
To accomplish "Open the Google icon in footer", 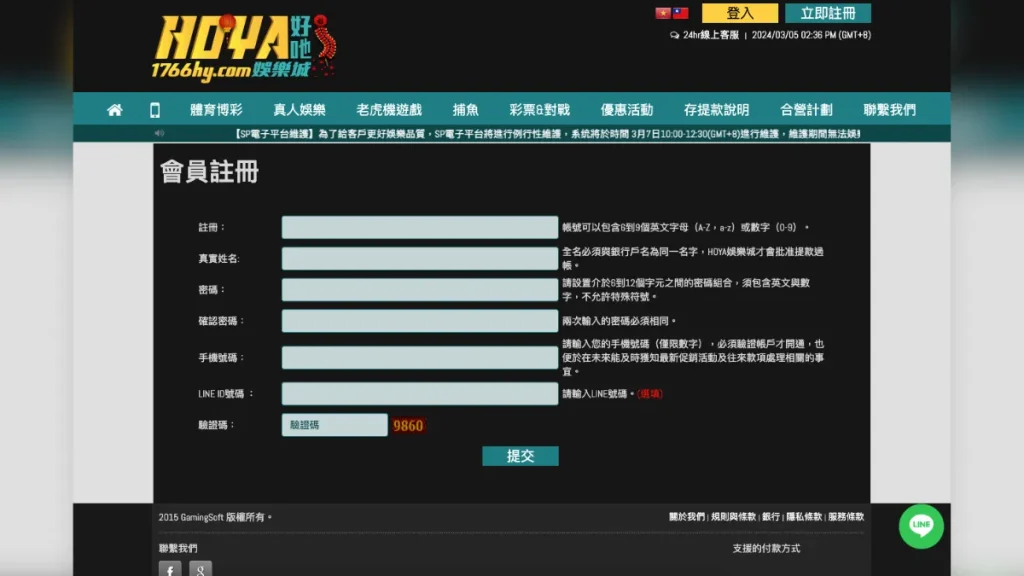I will (x=200, y=570).
